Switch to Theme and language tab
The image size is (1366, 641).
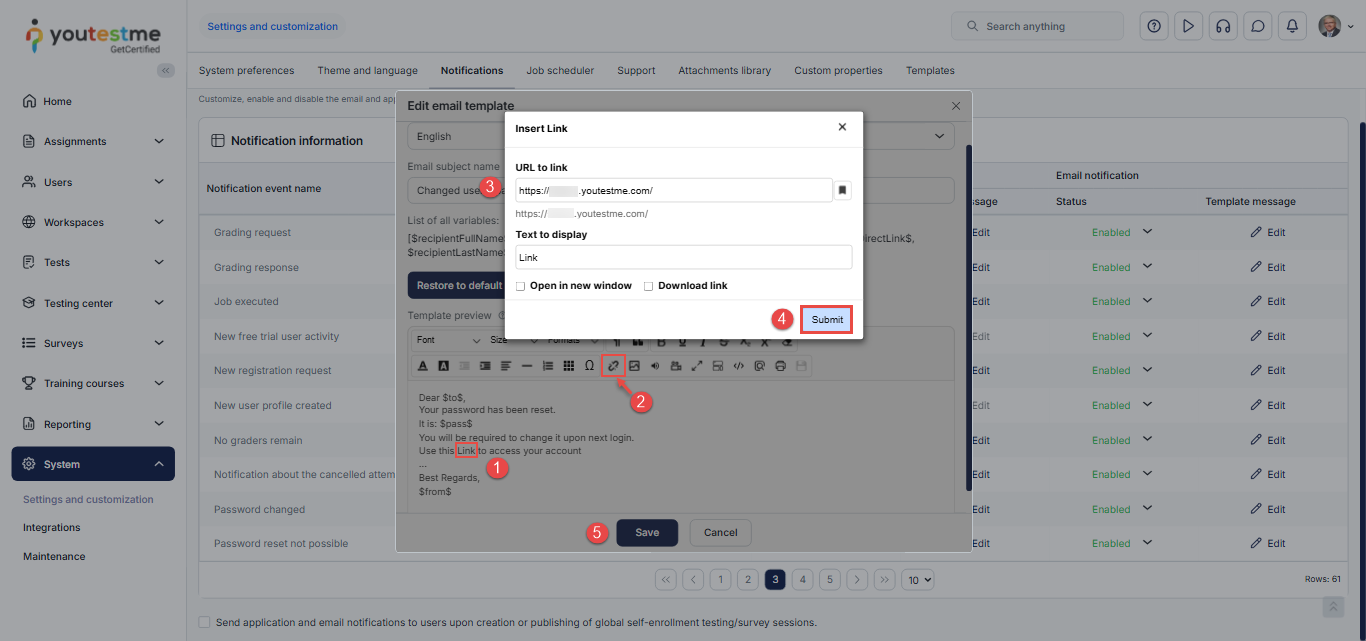click(367, 71)
